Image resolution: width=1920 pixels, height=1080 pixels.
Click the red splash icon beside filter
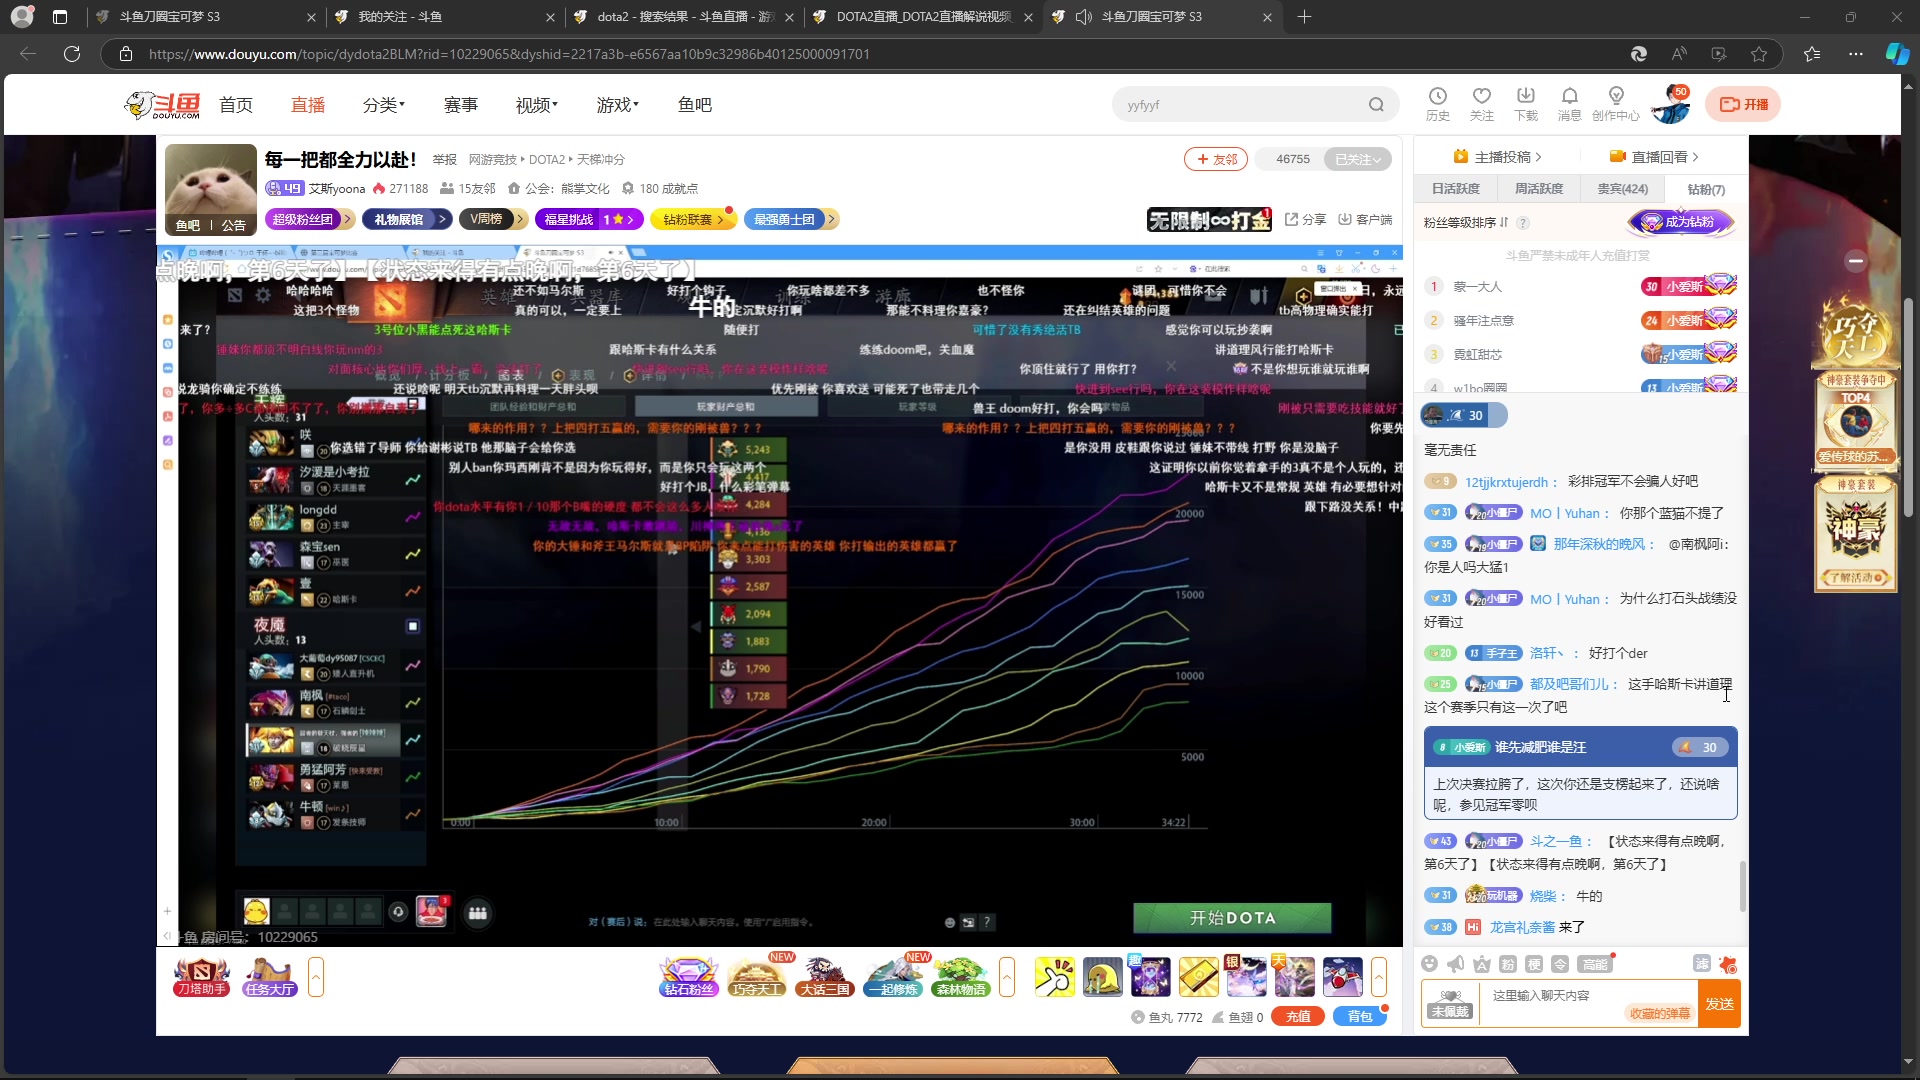(1728, 964)
